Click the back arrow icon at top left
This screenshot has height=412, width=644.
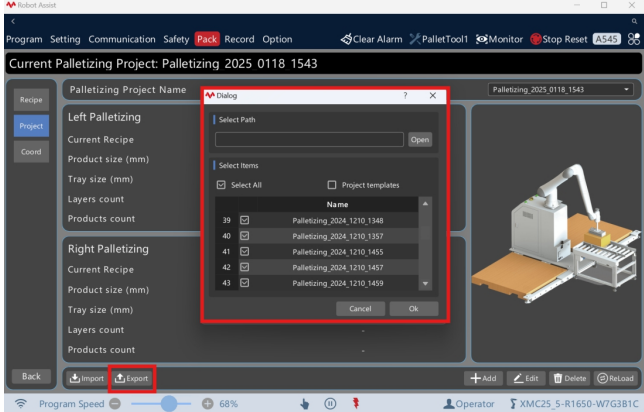pos(13,21)
